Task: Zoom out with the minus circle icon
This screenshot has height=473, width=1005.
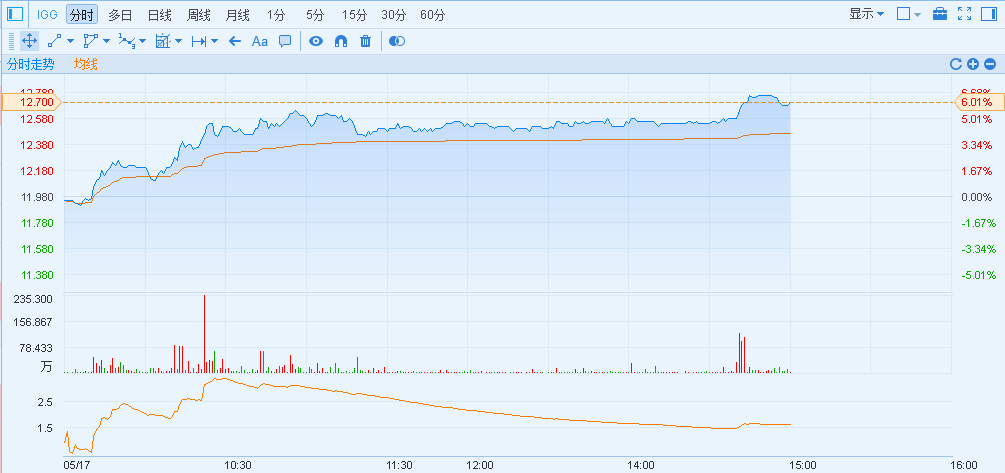Action: pos(990,63)
